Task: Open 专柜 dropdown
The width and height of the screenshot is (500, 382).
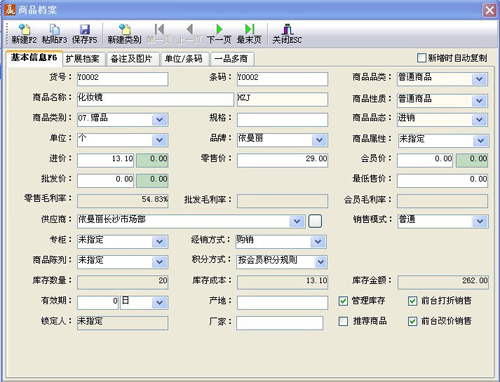Action: tap(160, 242)
